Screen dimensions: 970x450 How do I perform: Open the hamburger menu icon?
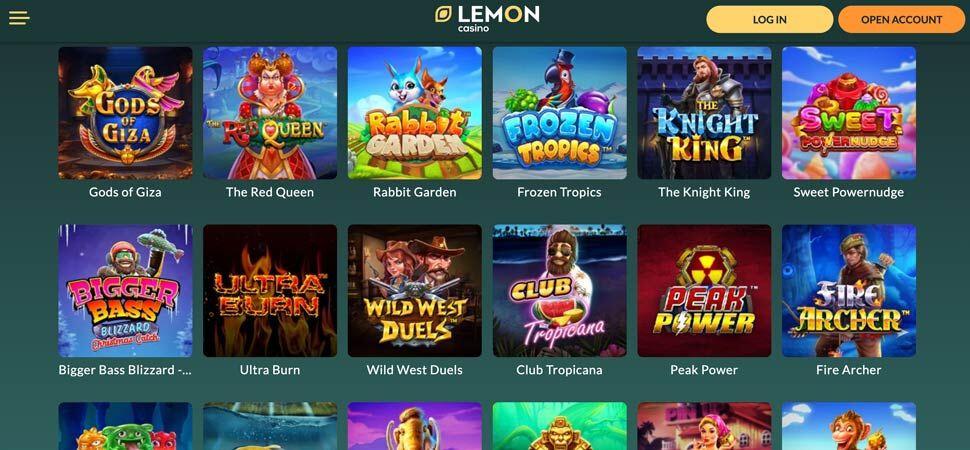pos(19,18)
